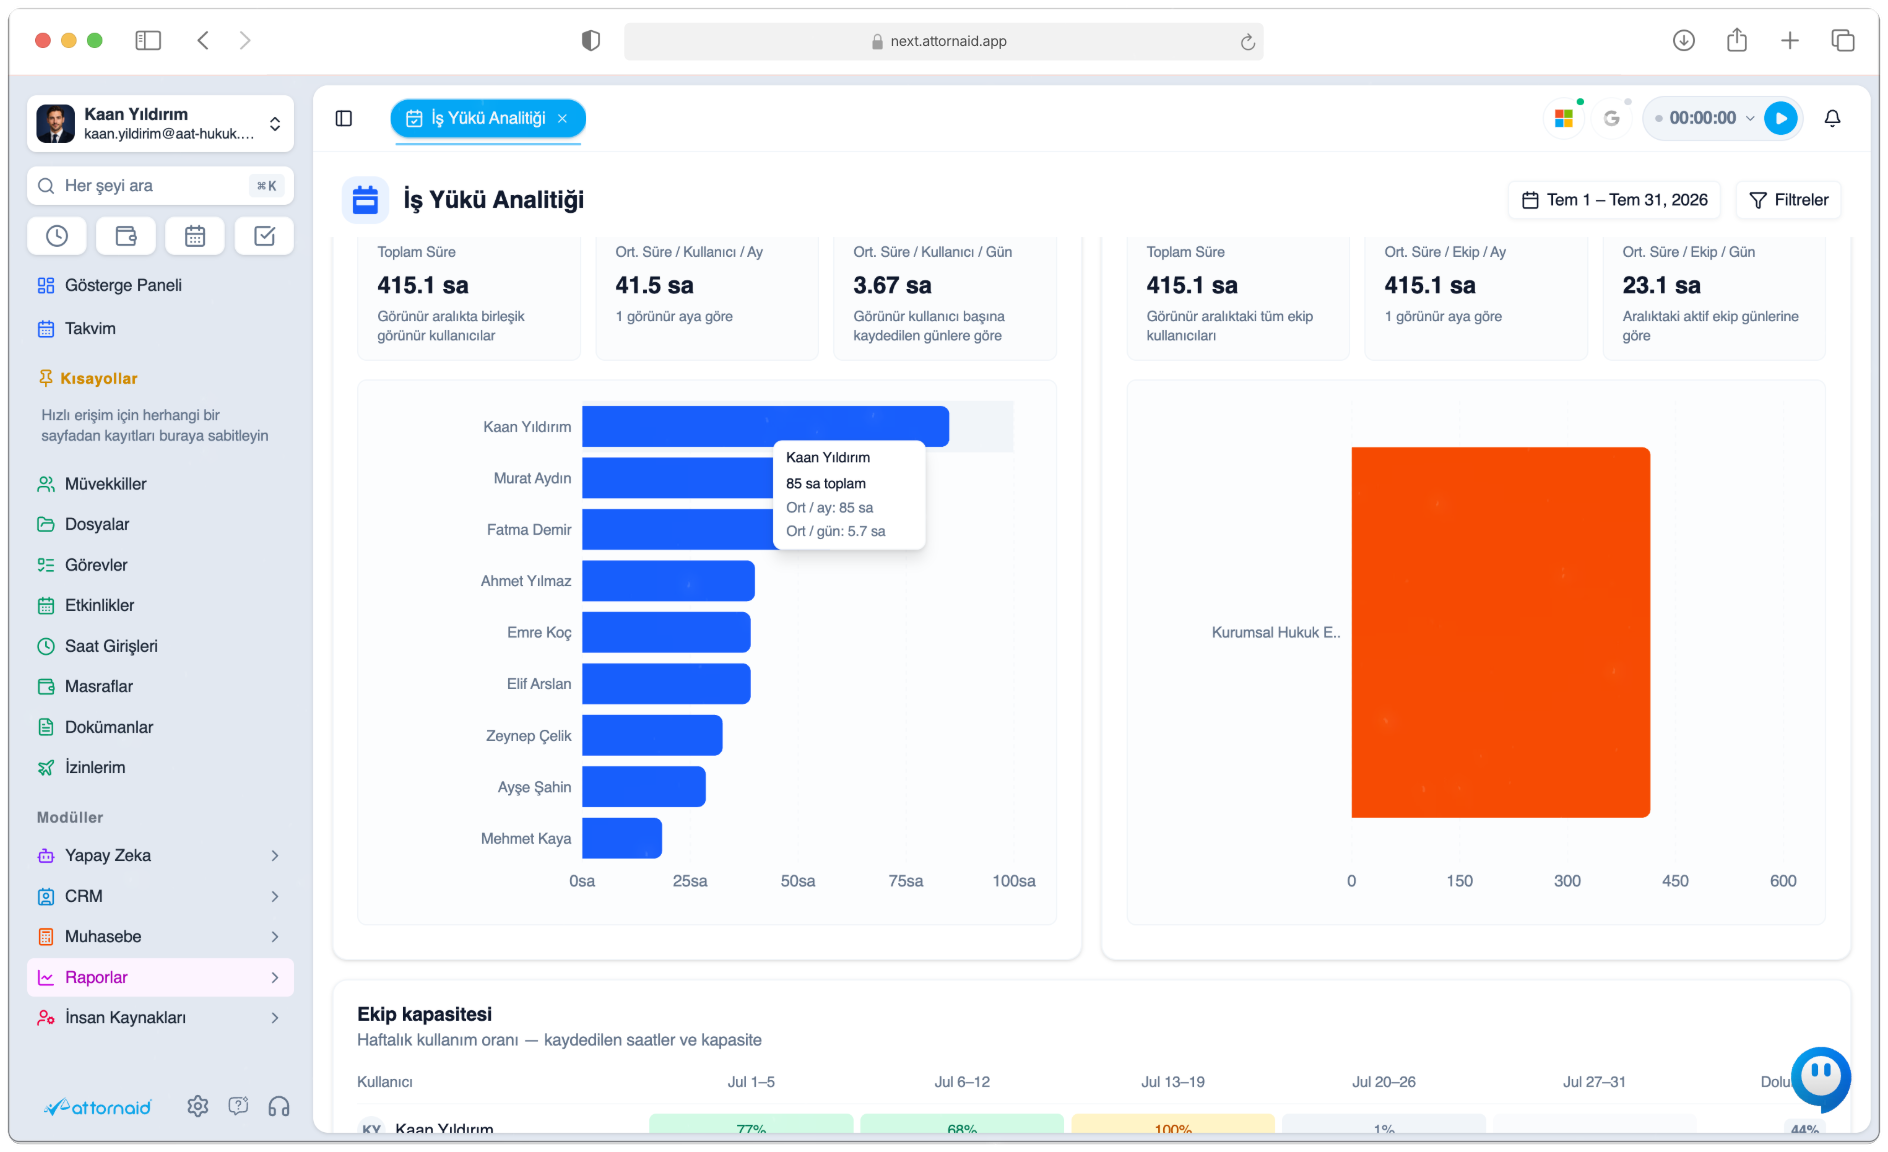Expand the Raporlar module
The image size is (1888, 1152).
click(160, 977)
